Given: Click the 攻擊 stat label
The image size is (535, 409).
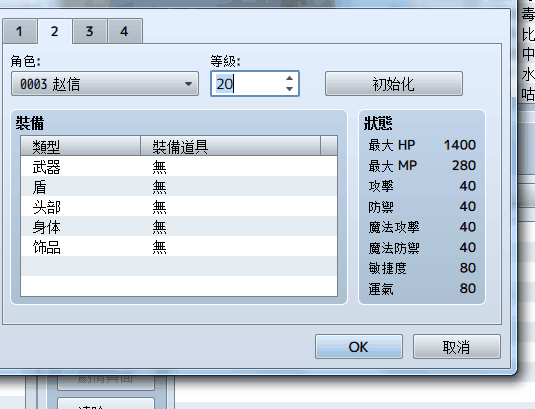Looking at the screenshot, I should (381, 186).
